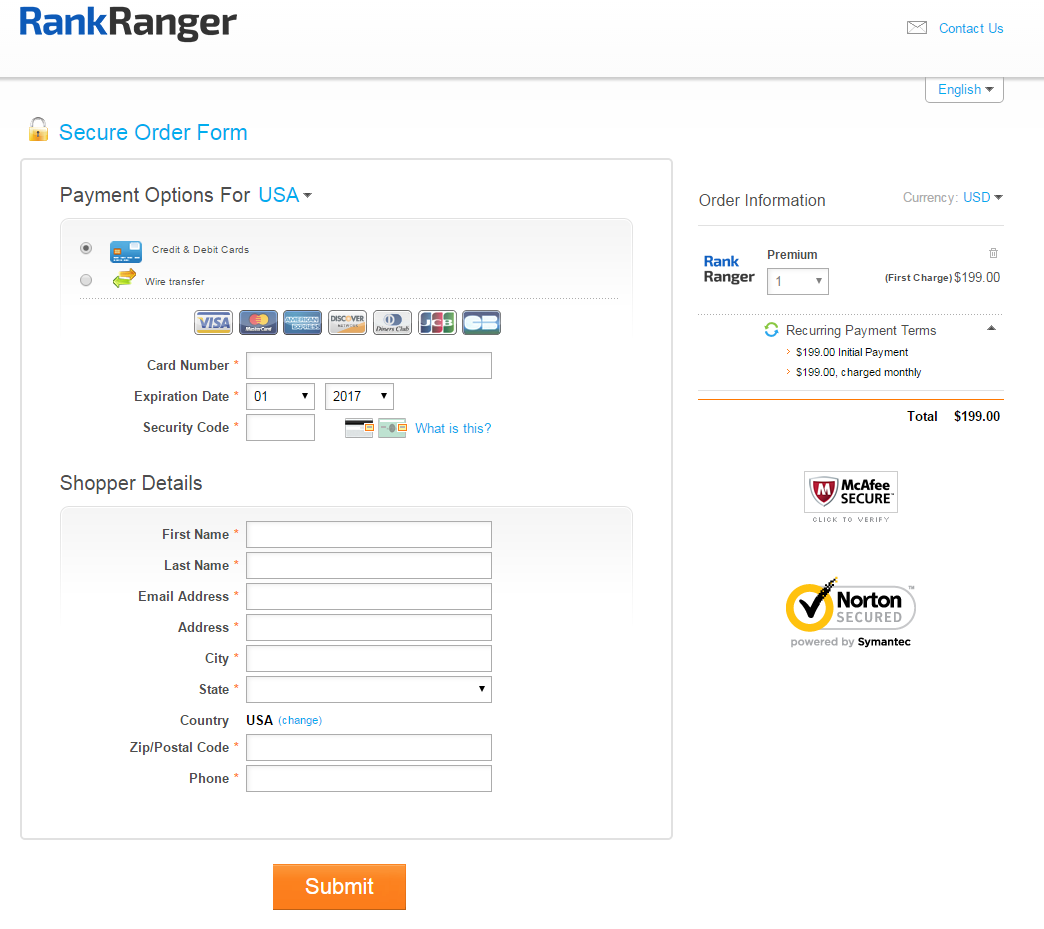Select Credit & Debit Cards radio button
Screen dimensions: 1044x929
(86, 248)
